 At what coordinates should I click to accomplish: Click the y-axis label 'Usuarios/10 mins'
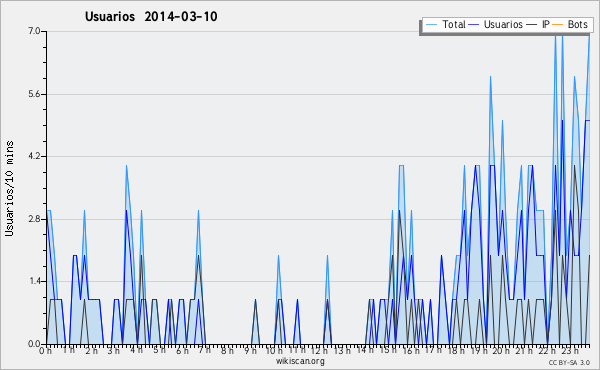(x=9, y=189)
